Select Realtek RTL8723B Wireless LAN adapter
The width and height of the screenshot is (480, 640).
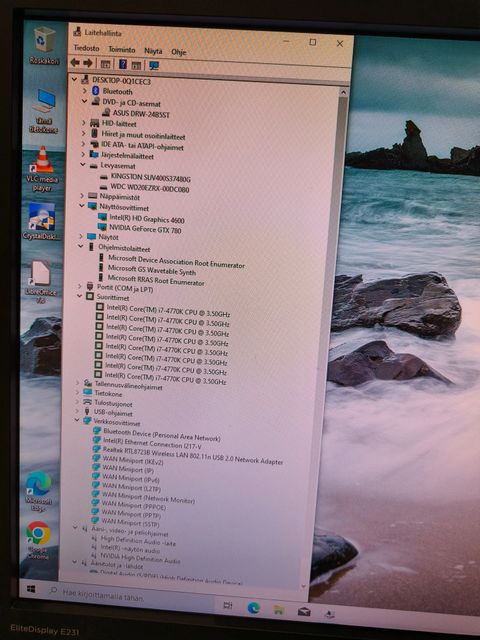coord(193,456)
